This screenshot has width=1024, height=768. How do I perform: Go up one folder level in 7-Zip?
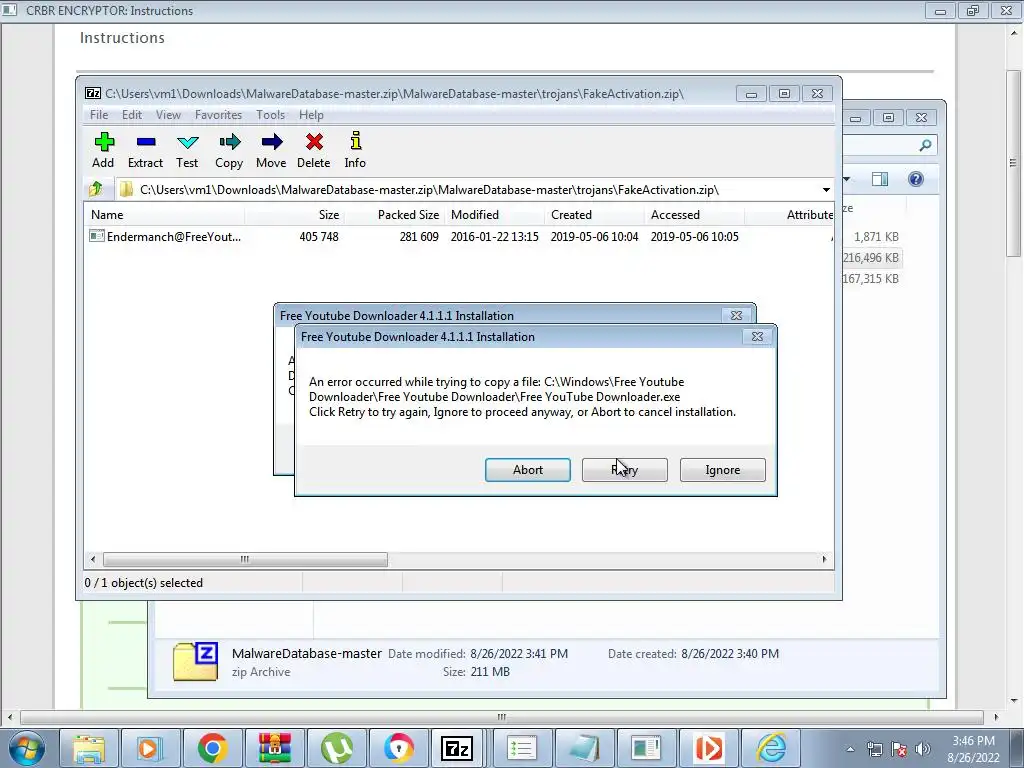(96, 189)
